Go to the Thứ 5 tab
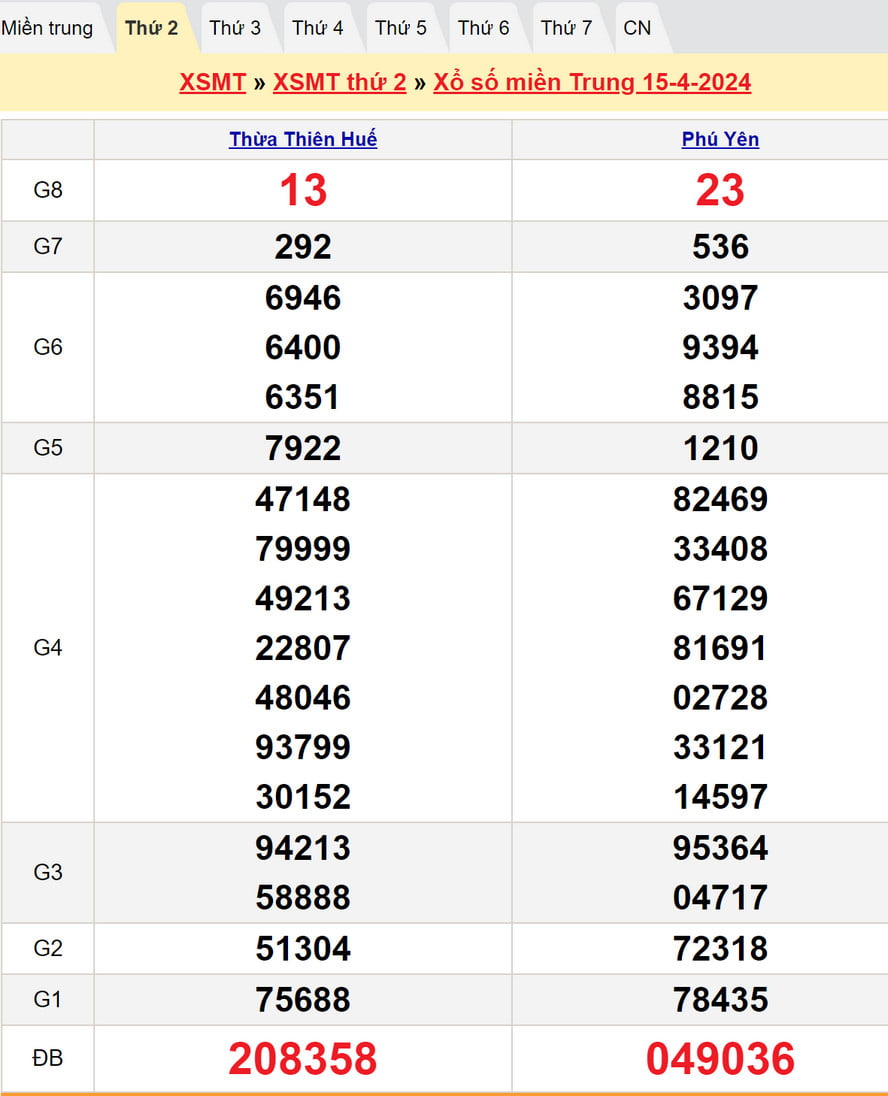Screen dimensions: 888x1096 (401, 28)
